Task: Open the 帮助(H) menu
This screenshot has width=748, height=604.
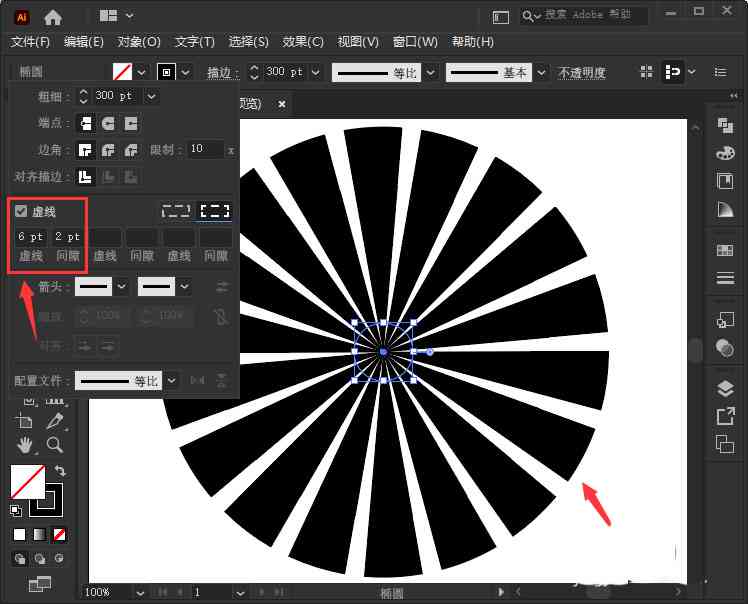Action: (x=473, y=42)
